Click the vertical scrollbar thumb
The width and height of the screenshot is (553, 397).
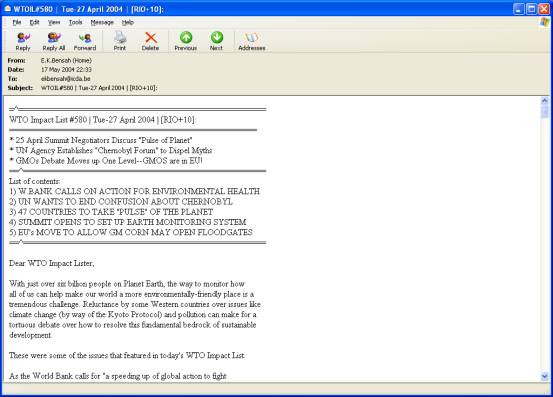(545, 111)
